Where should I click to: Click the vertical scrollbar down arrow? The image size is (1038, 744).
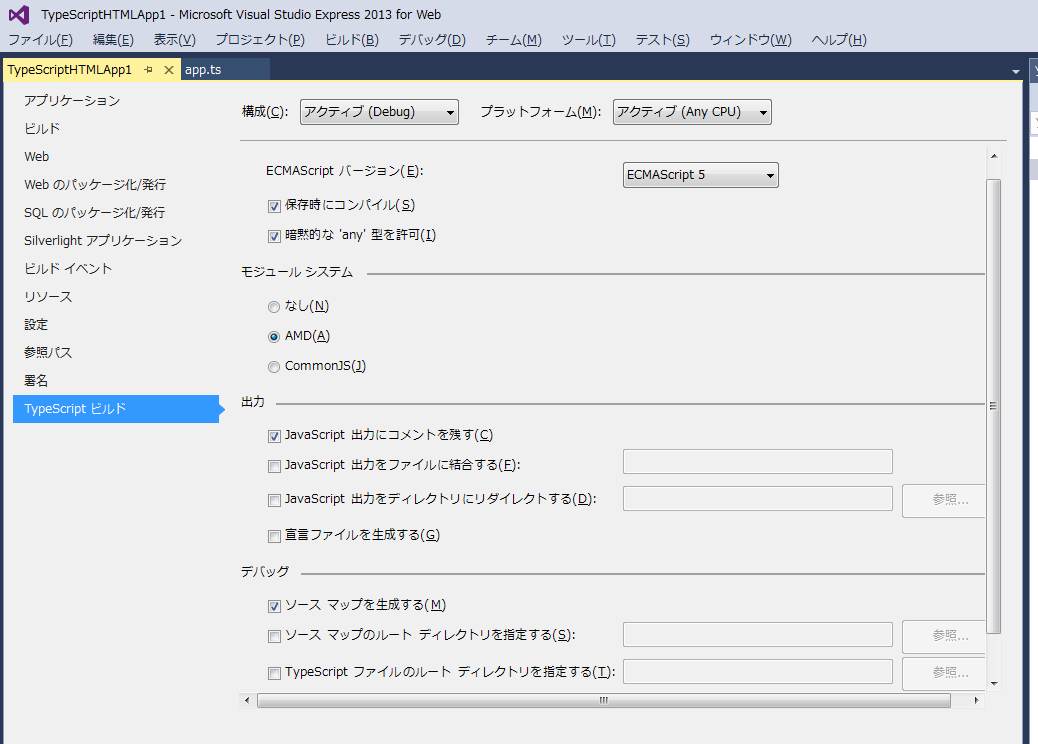pyautogui.click(x=994, y=684)
